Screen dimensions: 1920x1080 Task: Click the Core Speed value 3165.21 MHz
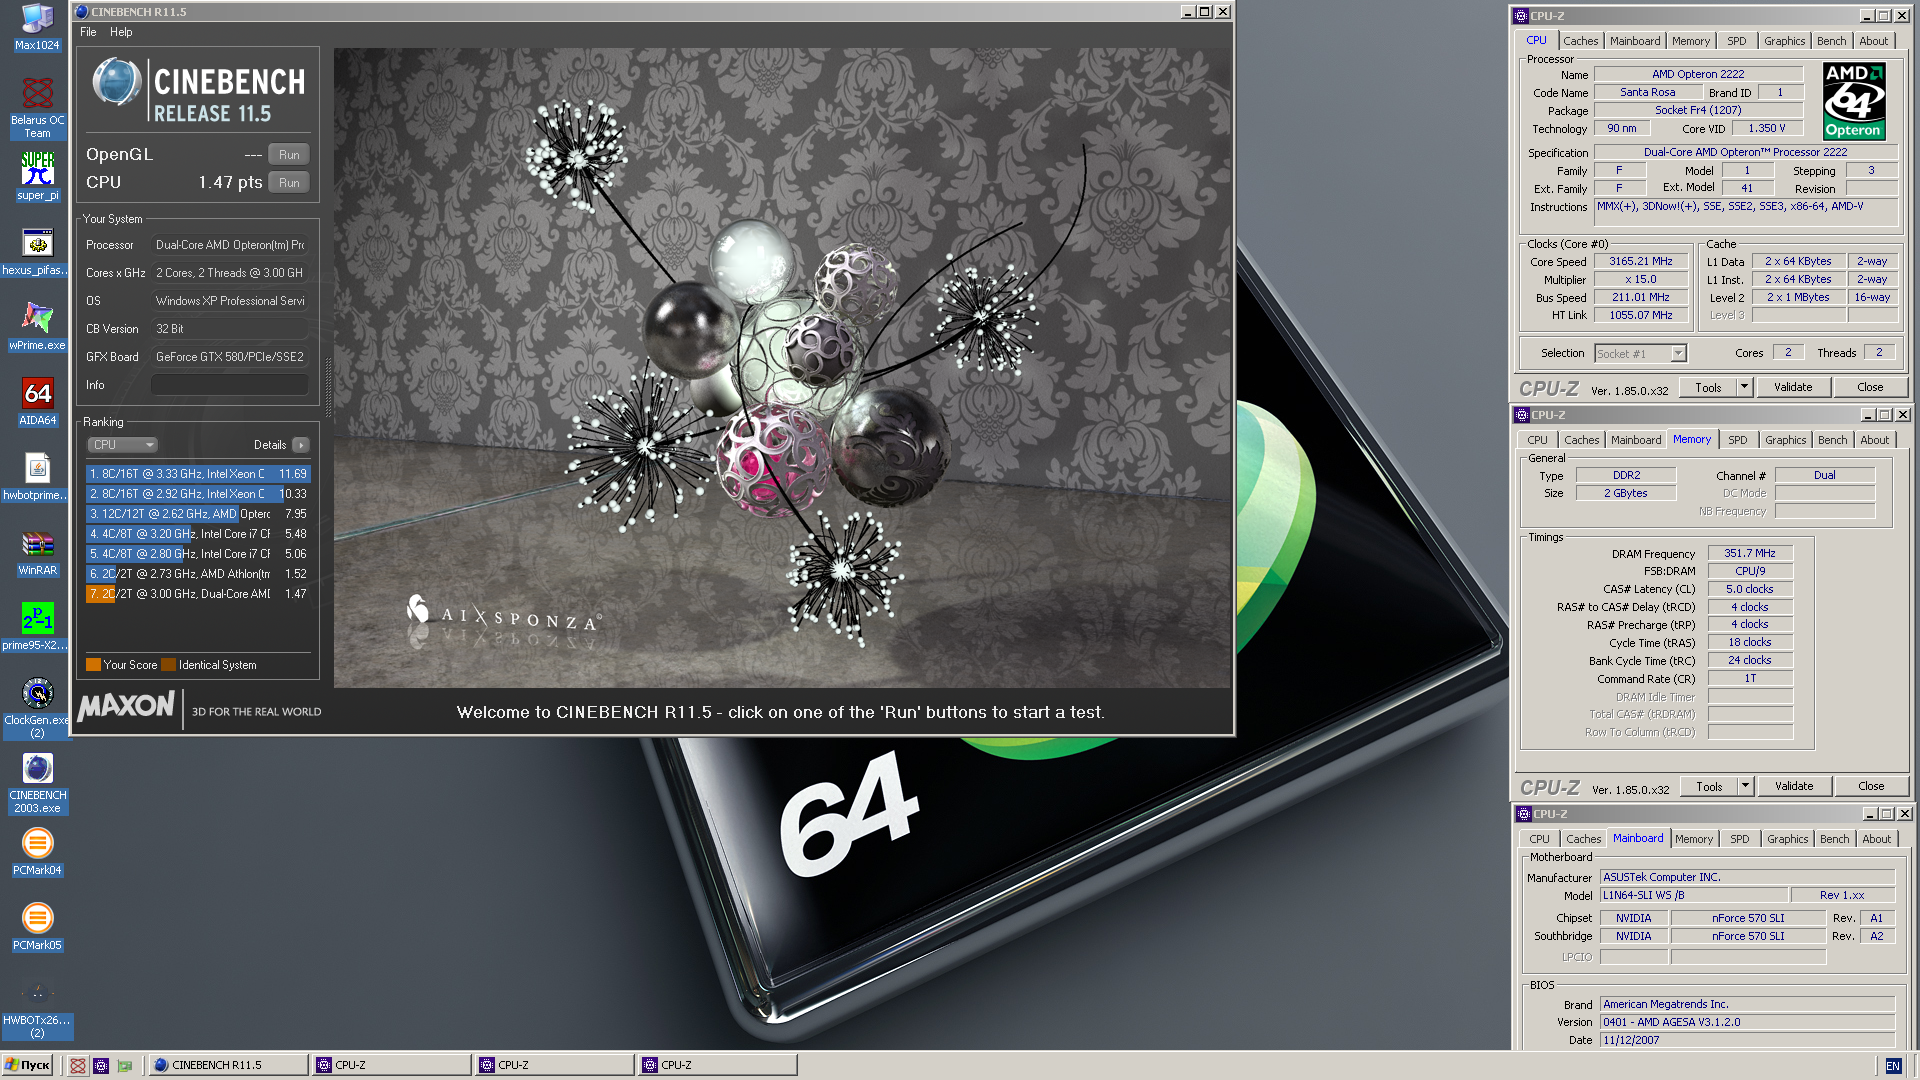tap(1640, 262)
